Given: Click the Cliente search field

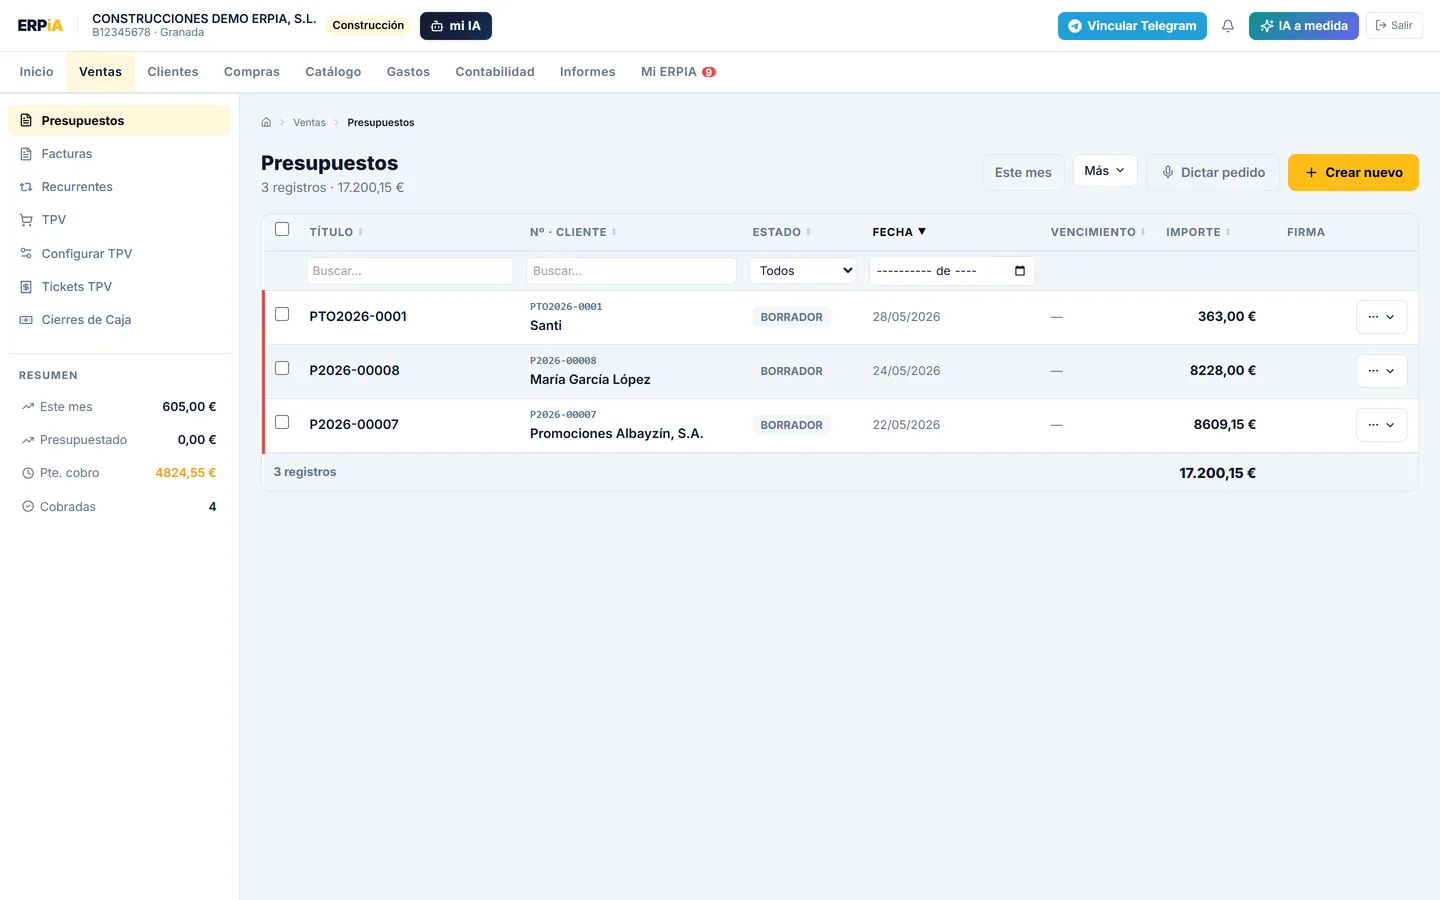Looking at the screenshot, I should (631, 271).
